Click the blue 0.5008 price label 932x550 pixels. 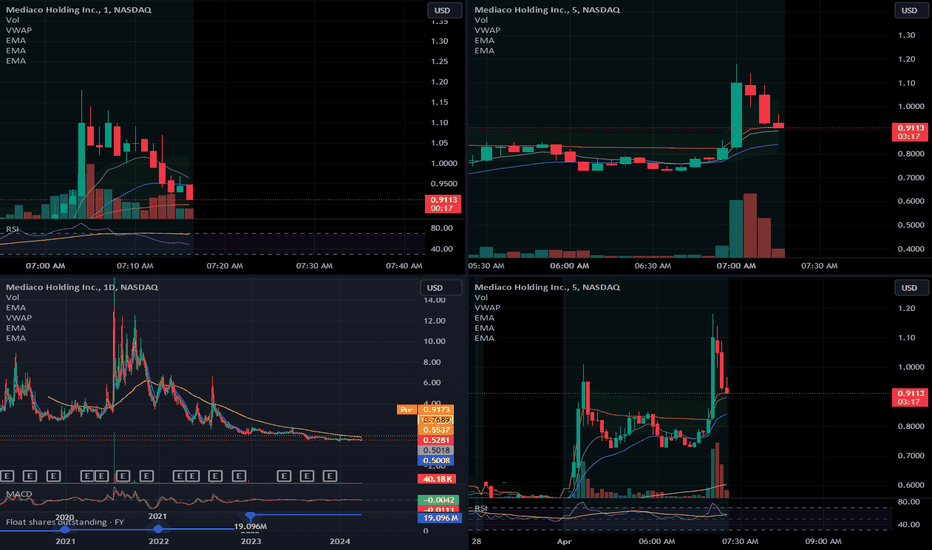tap(436, 460)
